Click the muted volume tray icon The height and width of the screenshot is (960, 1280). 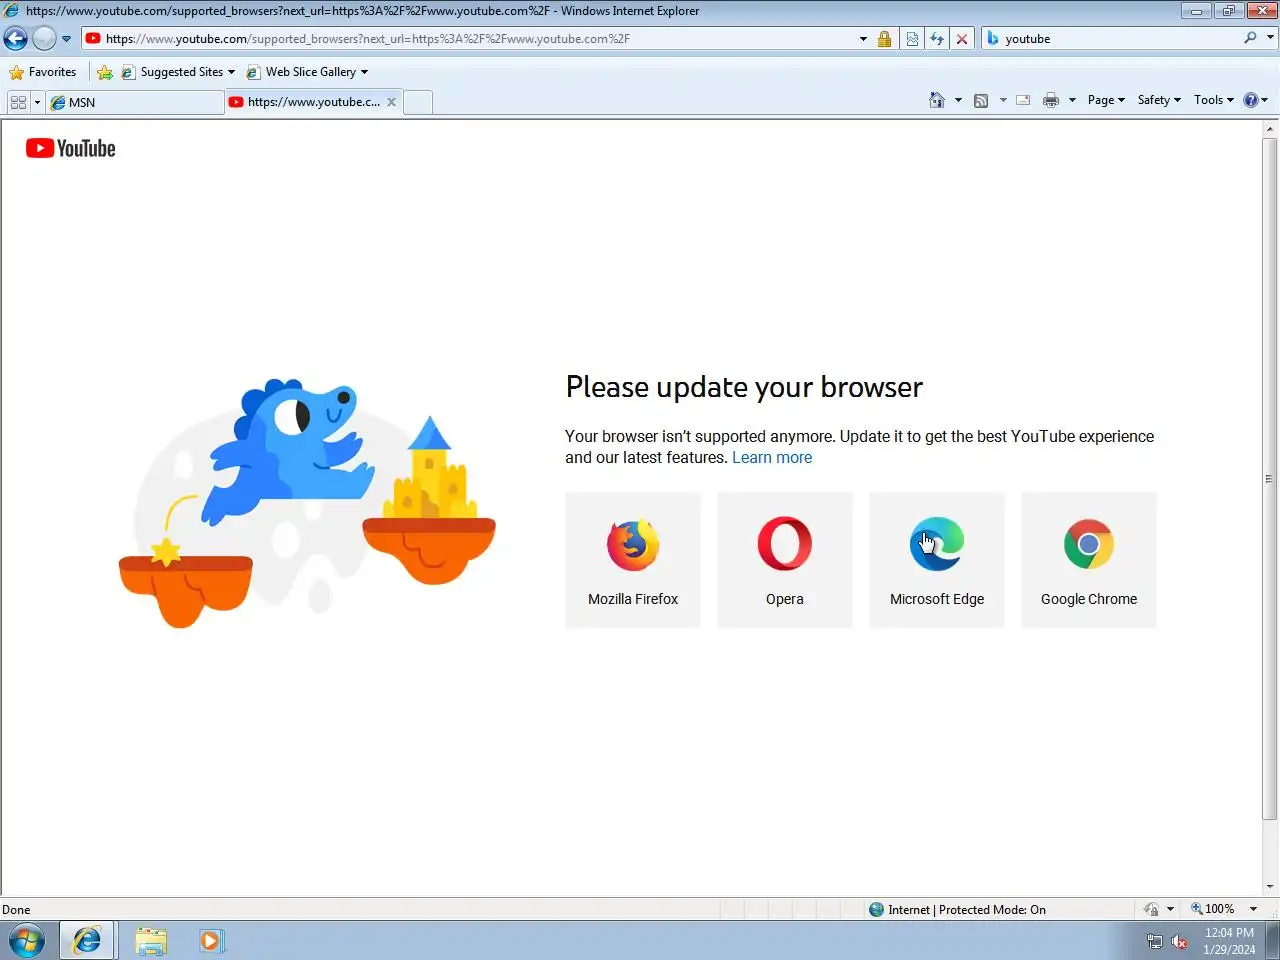click(x=1180, y=941)
